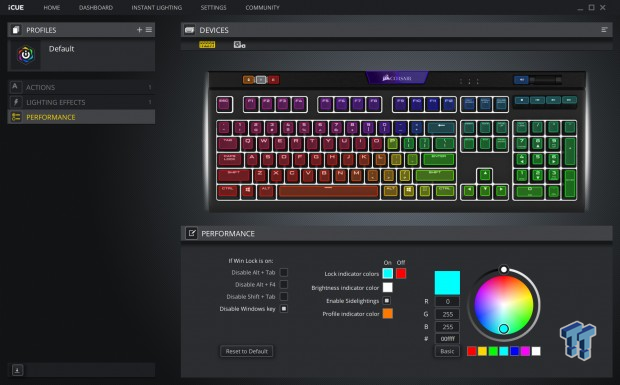Open the Dashboard menu

(x=96, y=8)
